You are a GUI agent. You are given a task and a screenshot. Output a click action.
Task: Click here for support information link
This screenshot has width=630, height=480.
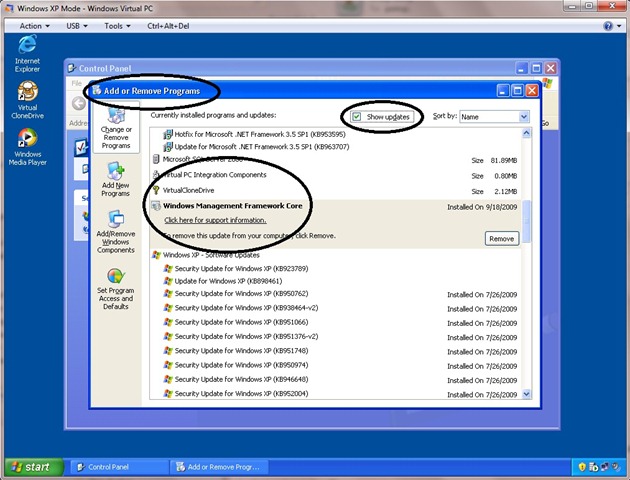tap(215, 220)
